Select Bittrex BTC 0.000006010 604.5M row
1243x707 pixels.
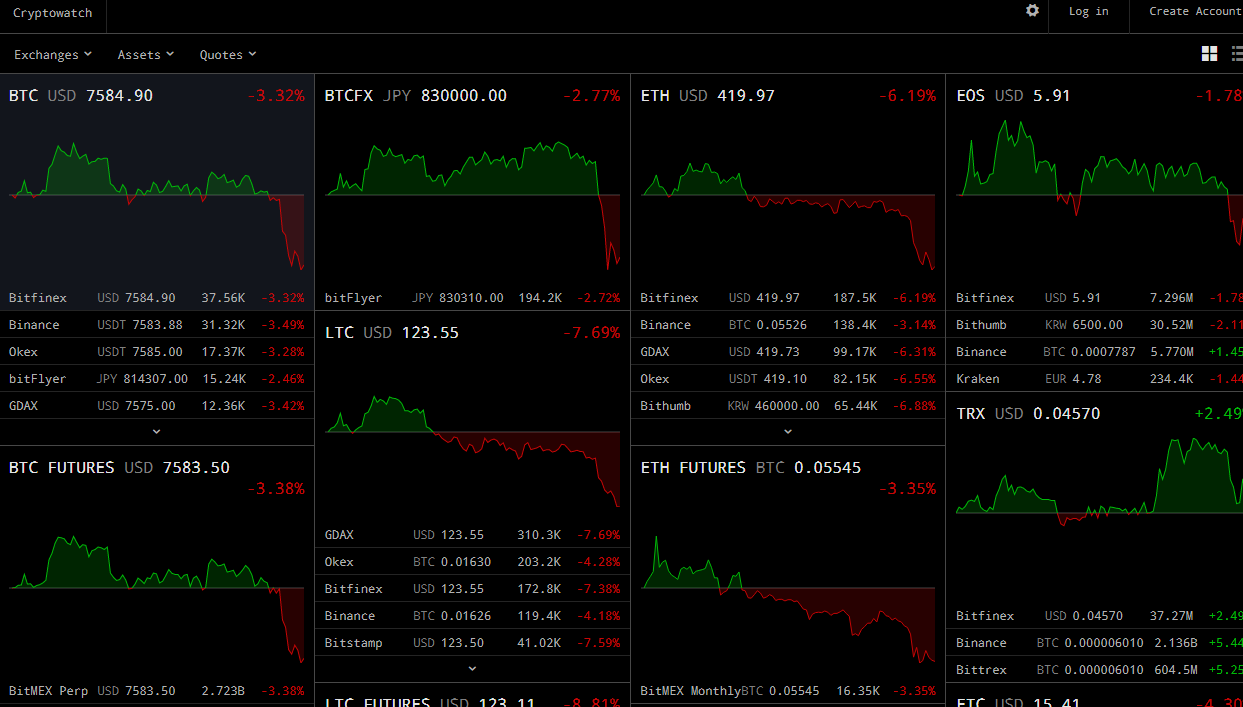pyautogui.click(x=1095, y=670)
